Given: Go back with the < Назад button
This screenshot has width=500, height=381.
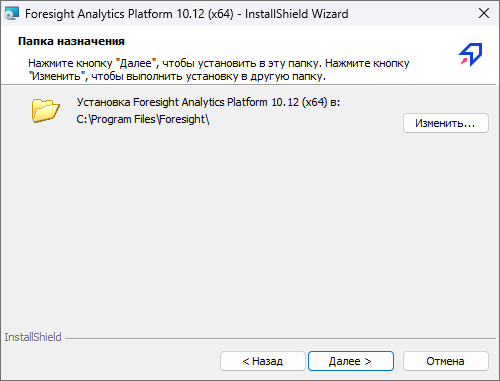Looking at the screenshot, I should click(263, 361).
